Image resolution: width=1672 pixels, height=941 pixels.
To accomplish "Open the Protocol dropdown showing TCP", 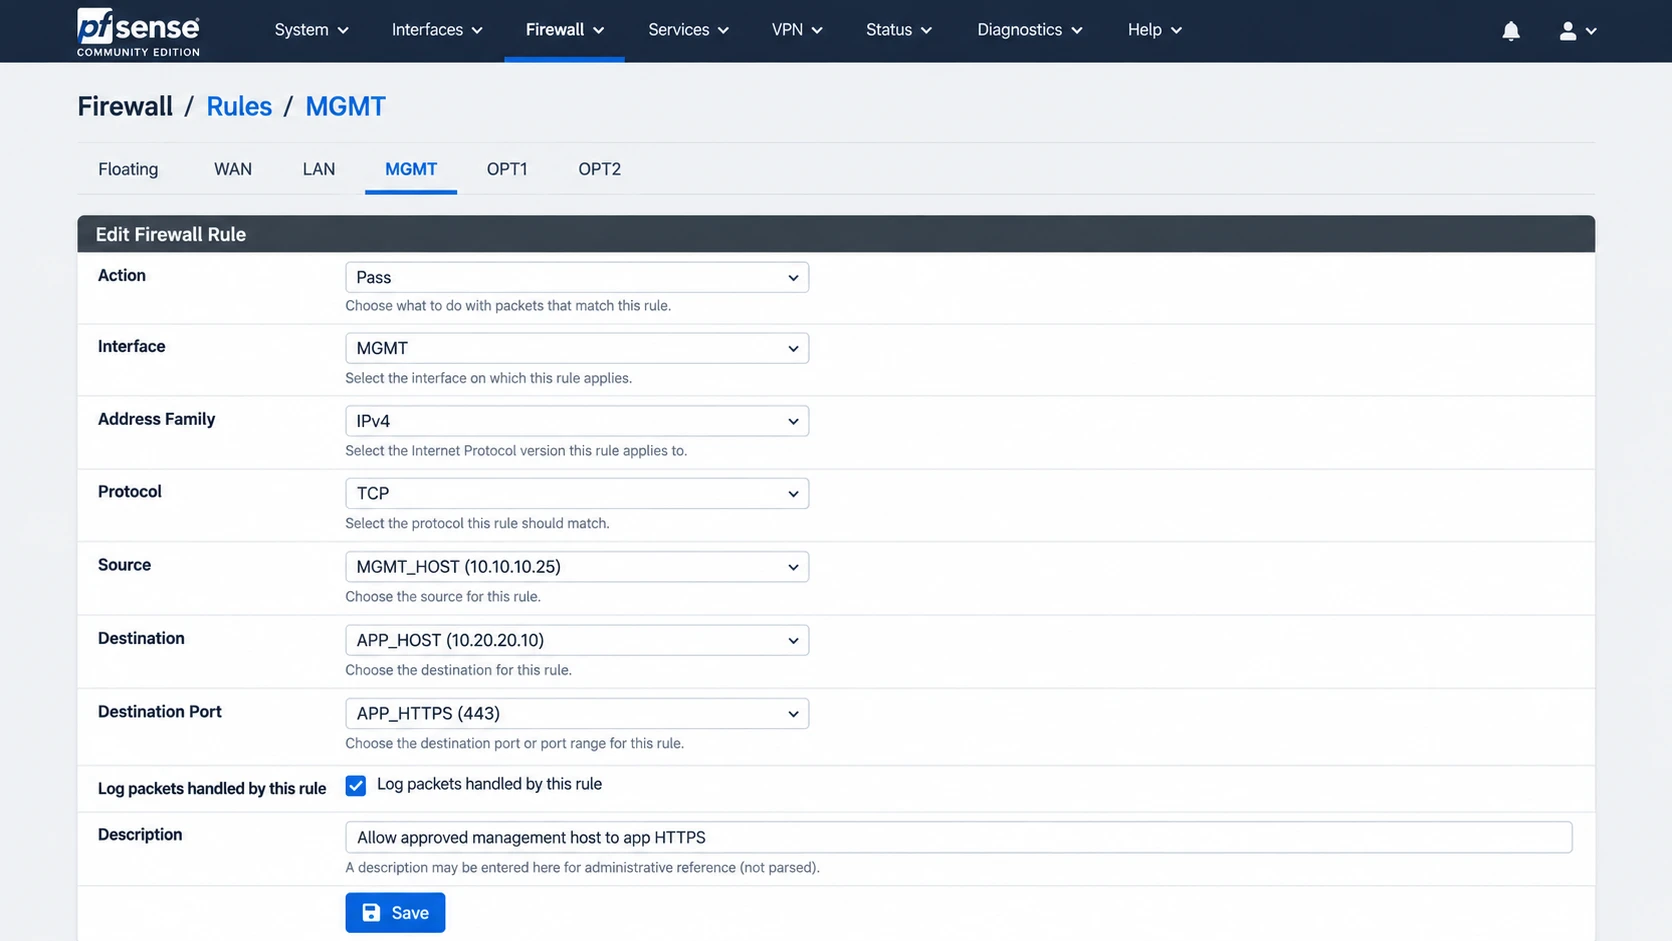I will click(577, 493).
